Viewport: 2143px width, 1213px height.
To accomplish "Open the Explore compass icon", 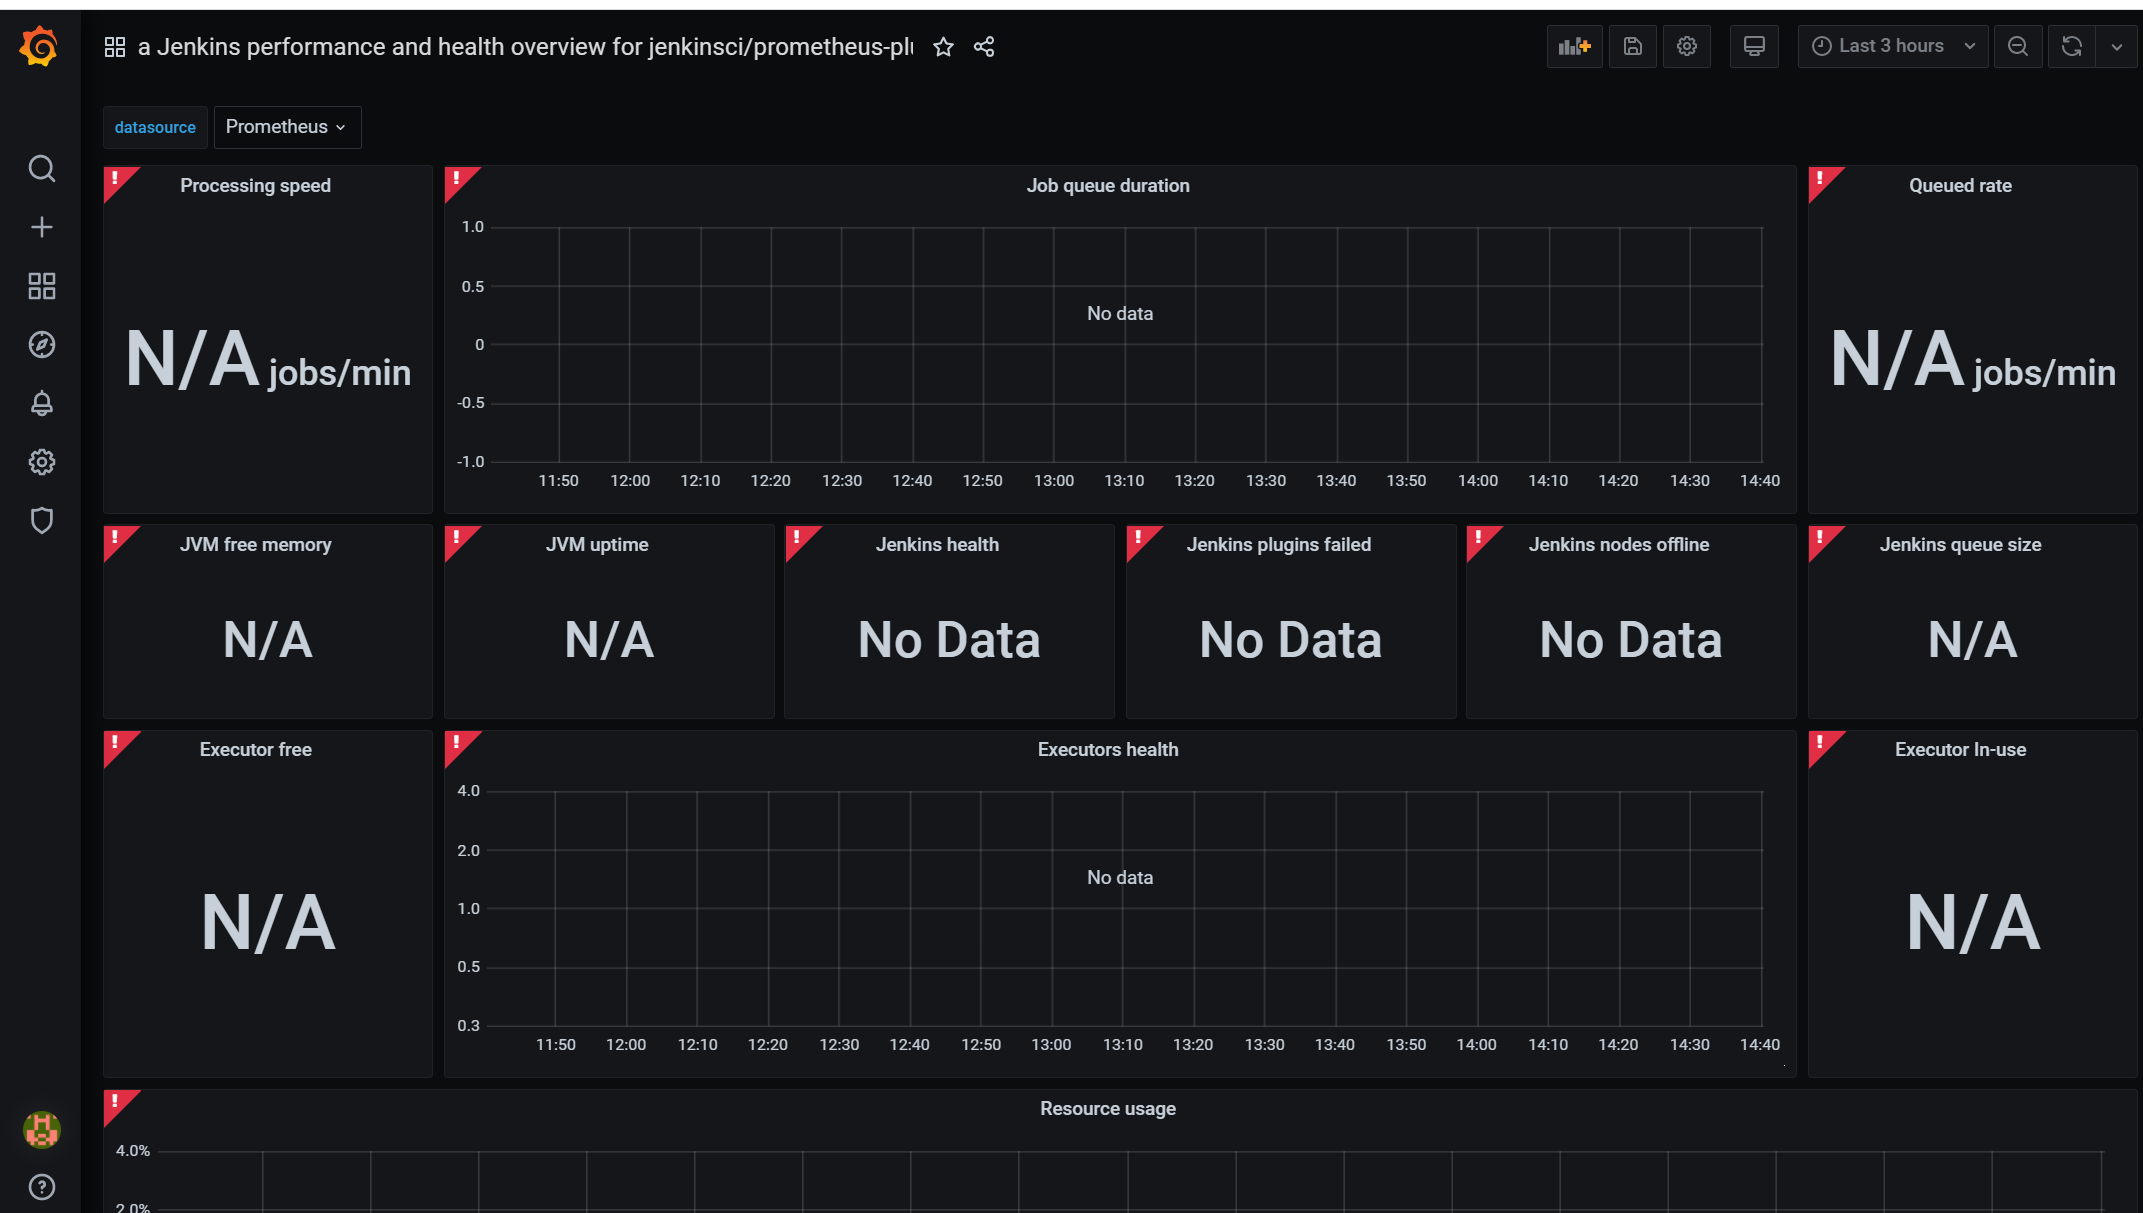I will 41,345.
